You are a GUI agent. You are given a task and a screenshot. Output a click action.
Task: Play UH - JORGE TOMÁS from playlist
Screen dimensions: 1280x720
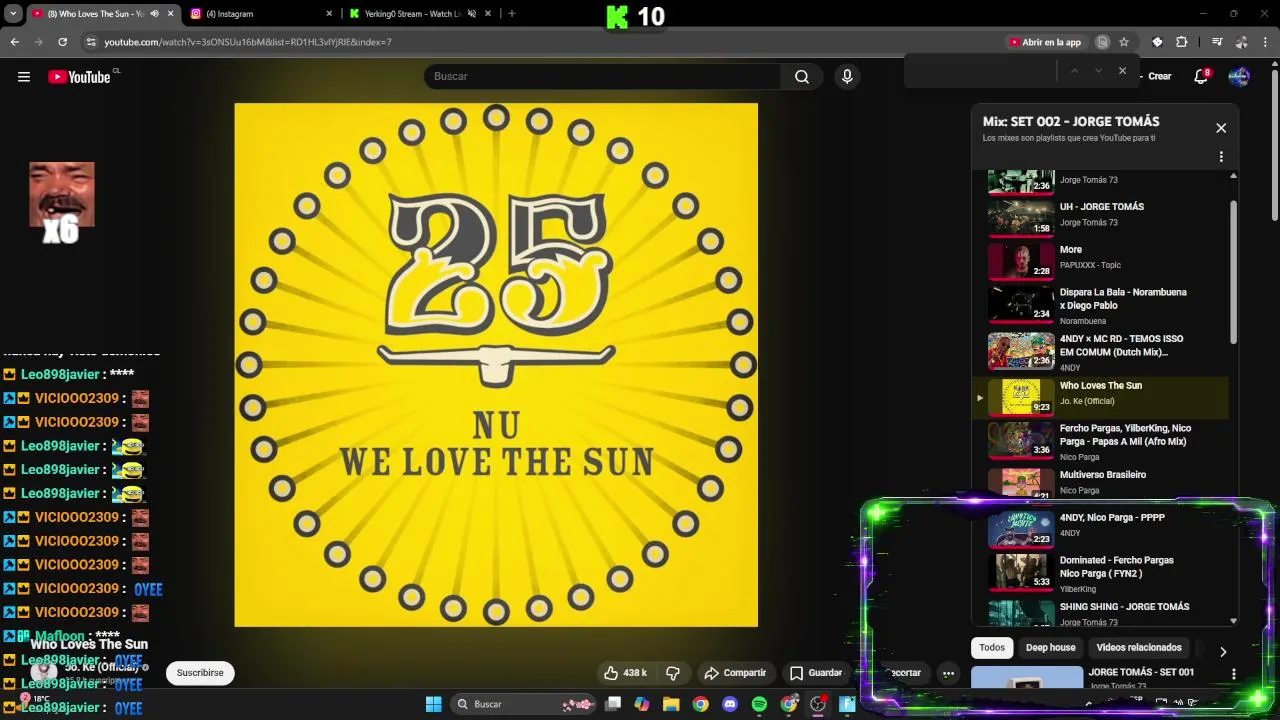(x=1100, y=215)
